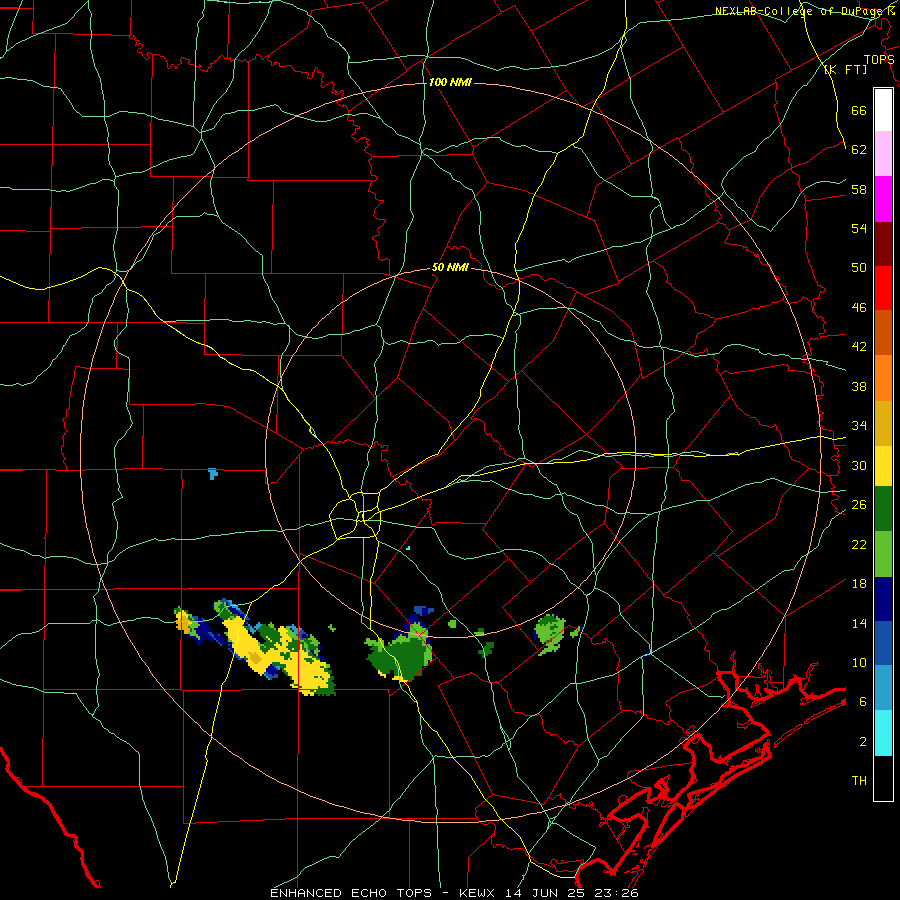
Task: Select the dark green legend swatch
Action: (883, 509)
